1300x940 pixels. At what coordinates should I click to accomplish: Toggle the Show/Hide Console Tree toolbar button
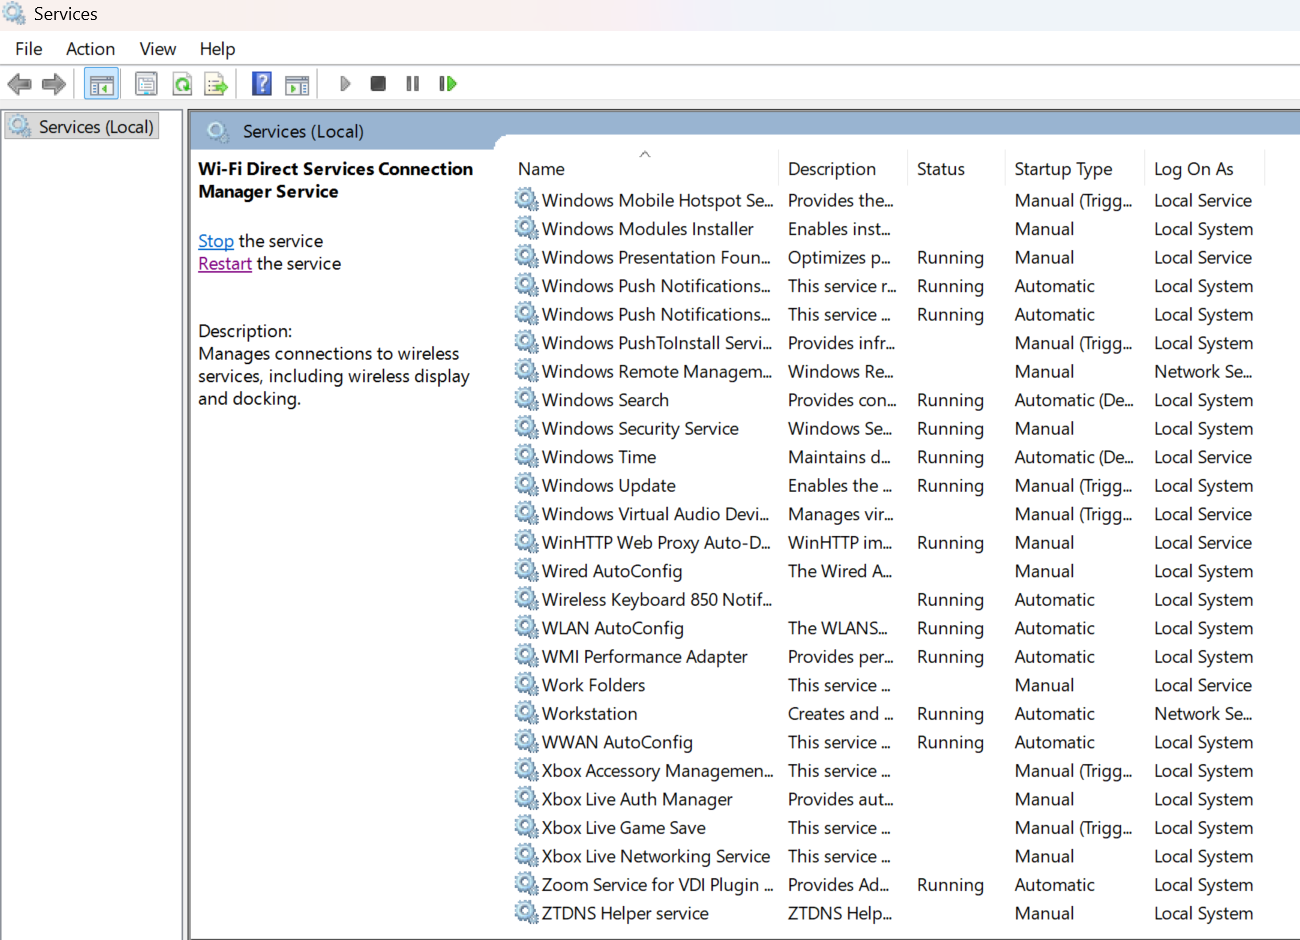click(x=101, y=84)
